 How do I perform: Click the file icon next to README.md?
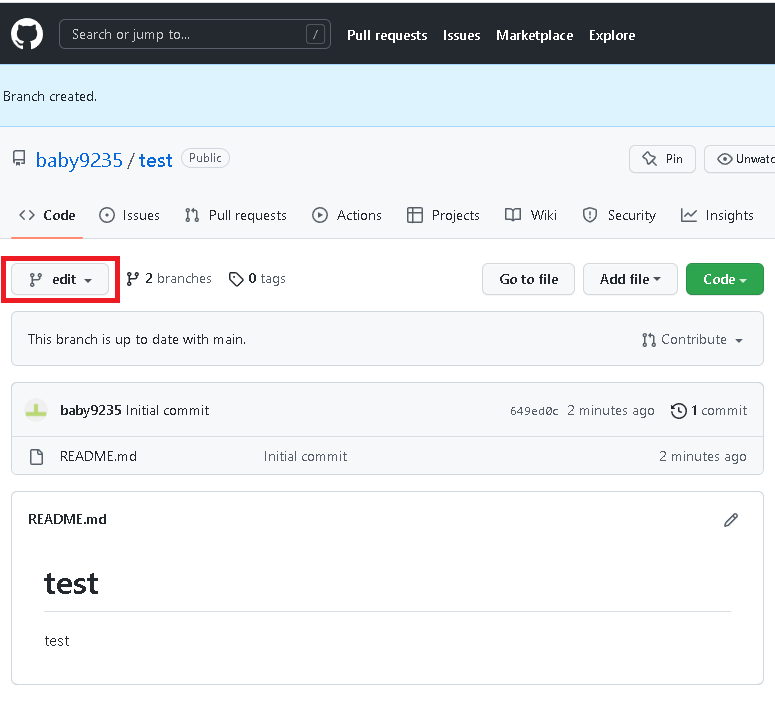pyautogui.click(x=37, y=457)
